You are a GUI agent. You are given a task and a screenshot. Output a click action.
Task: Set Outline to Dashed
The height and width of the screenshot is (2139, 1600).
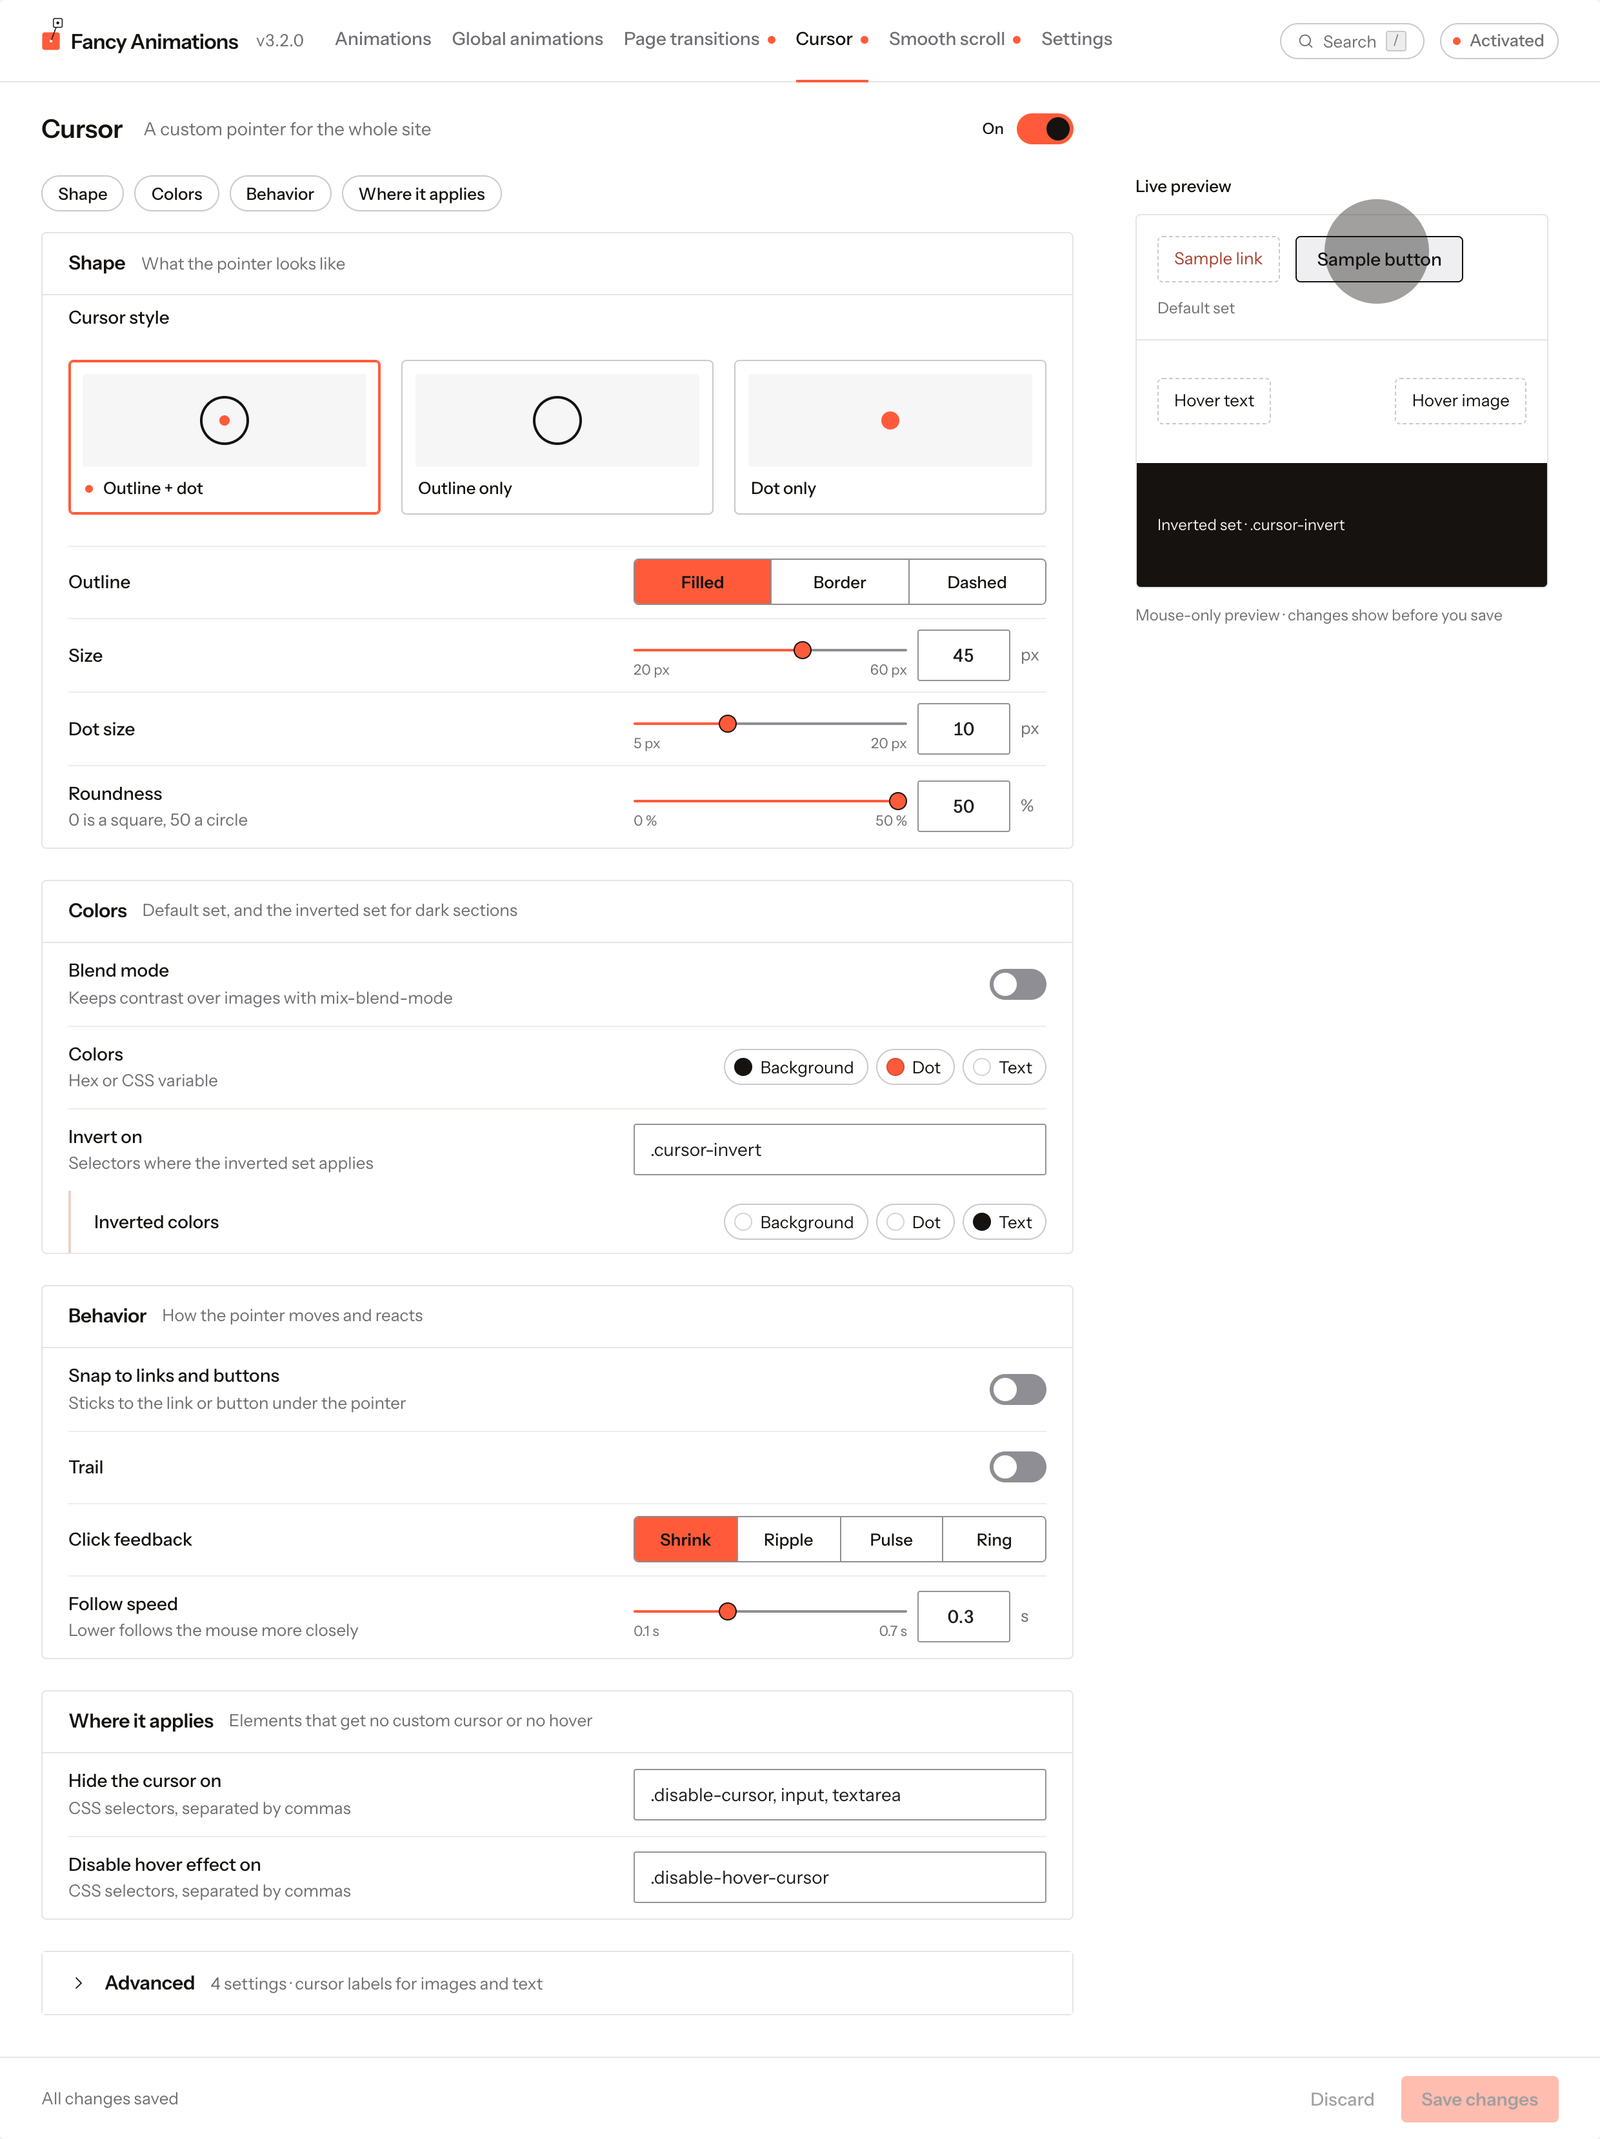click(977, 582)
